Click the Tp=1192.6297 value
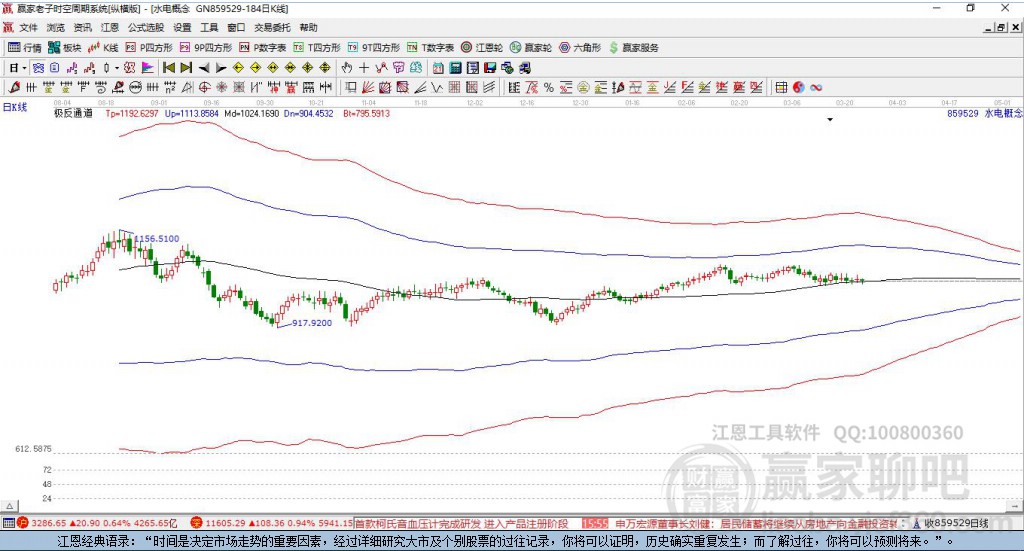The height and width of the screenshot is (551, 1024). [132, 114]
